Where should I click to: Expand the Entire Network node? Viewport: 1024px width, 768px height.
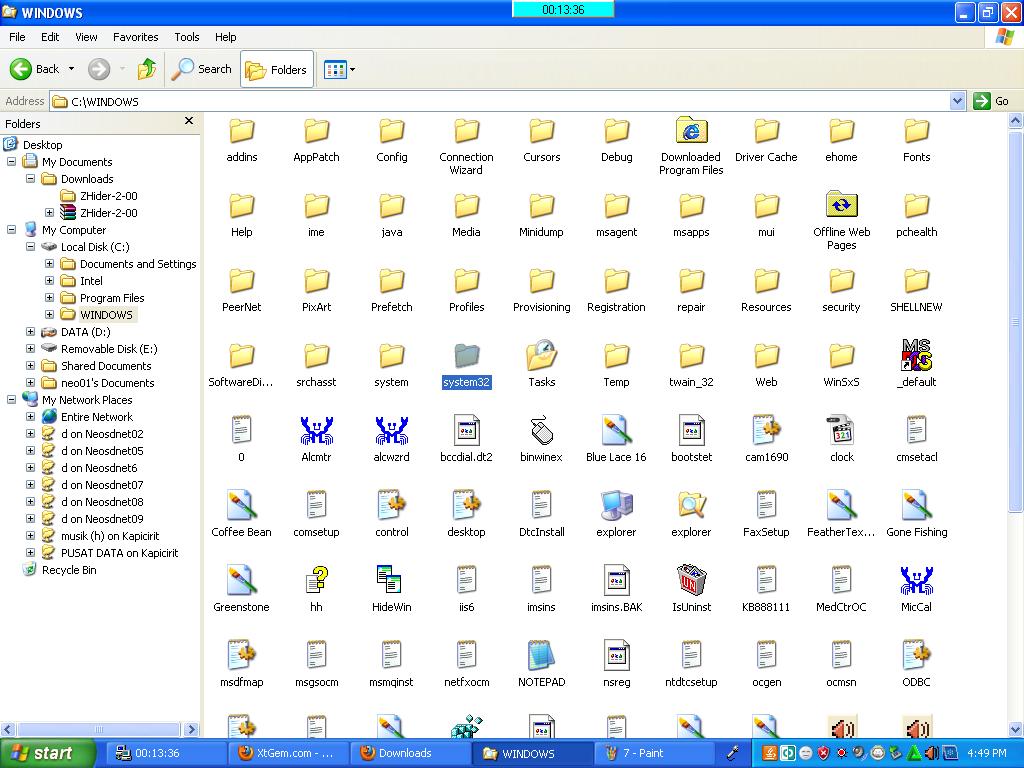click(x=30, y=417)
